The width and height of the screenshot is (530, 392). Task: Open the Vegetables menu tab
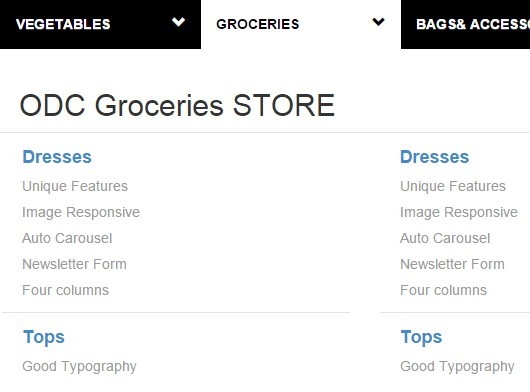(100, 24)
